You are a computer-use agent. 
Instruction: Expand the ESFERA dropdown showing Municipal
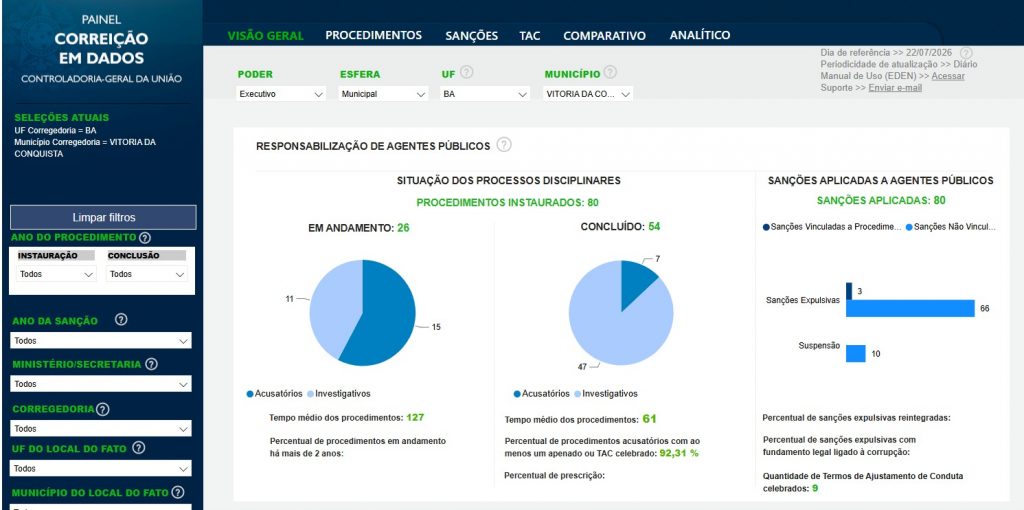[384, 94]
